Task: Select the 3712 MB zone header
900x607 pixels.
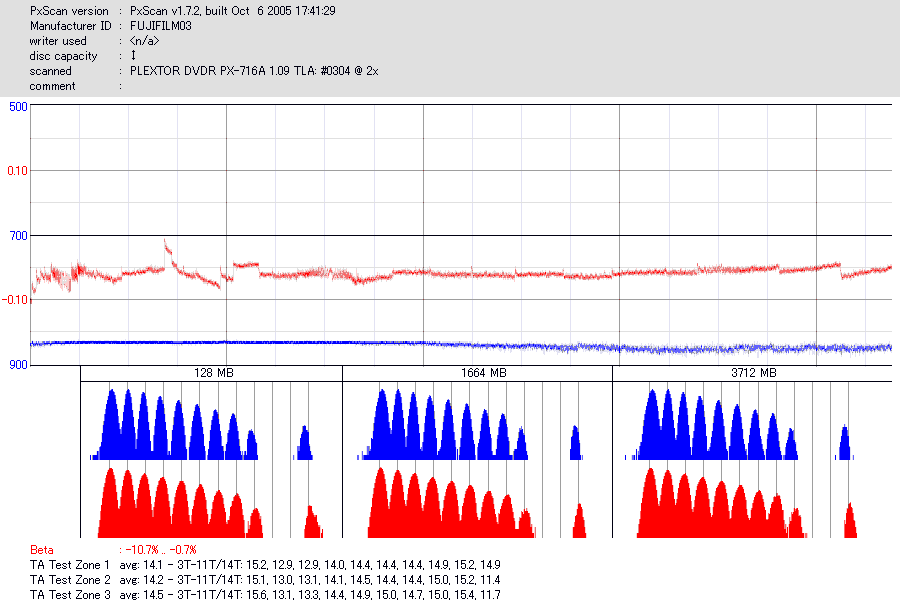Action: click(754, 373)
